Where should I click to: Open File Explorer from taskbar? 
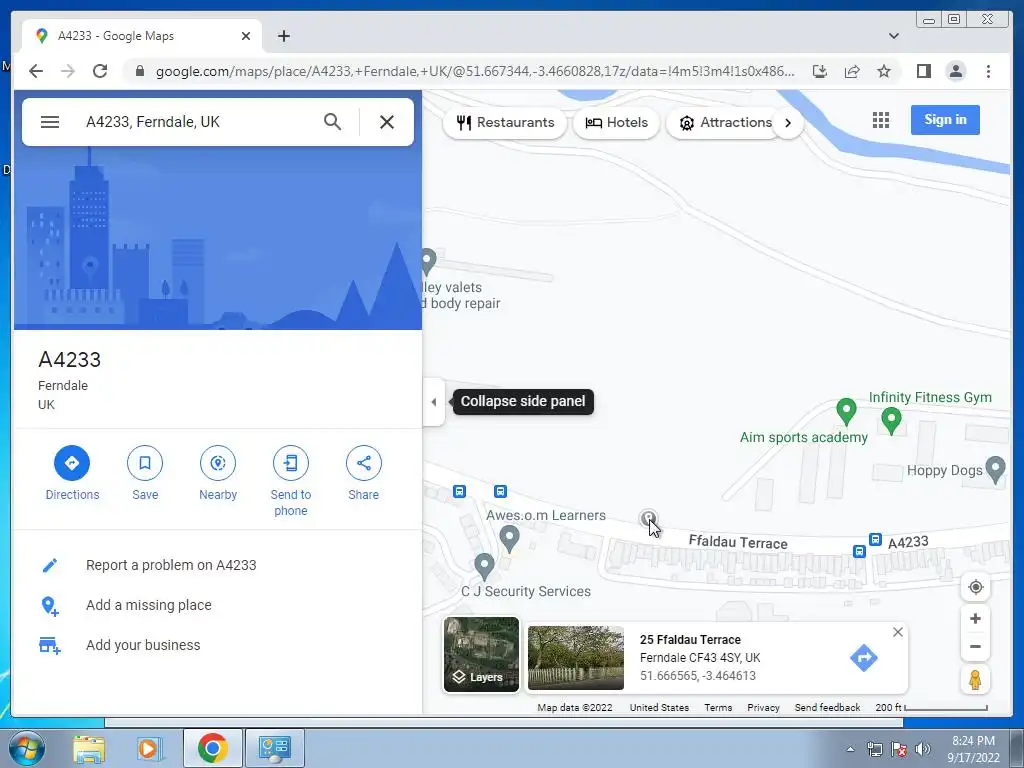[x=89, y=748]
